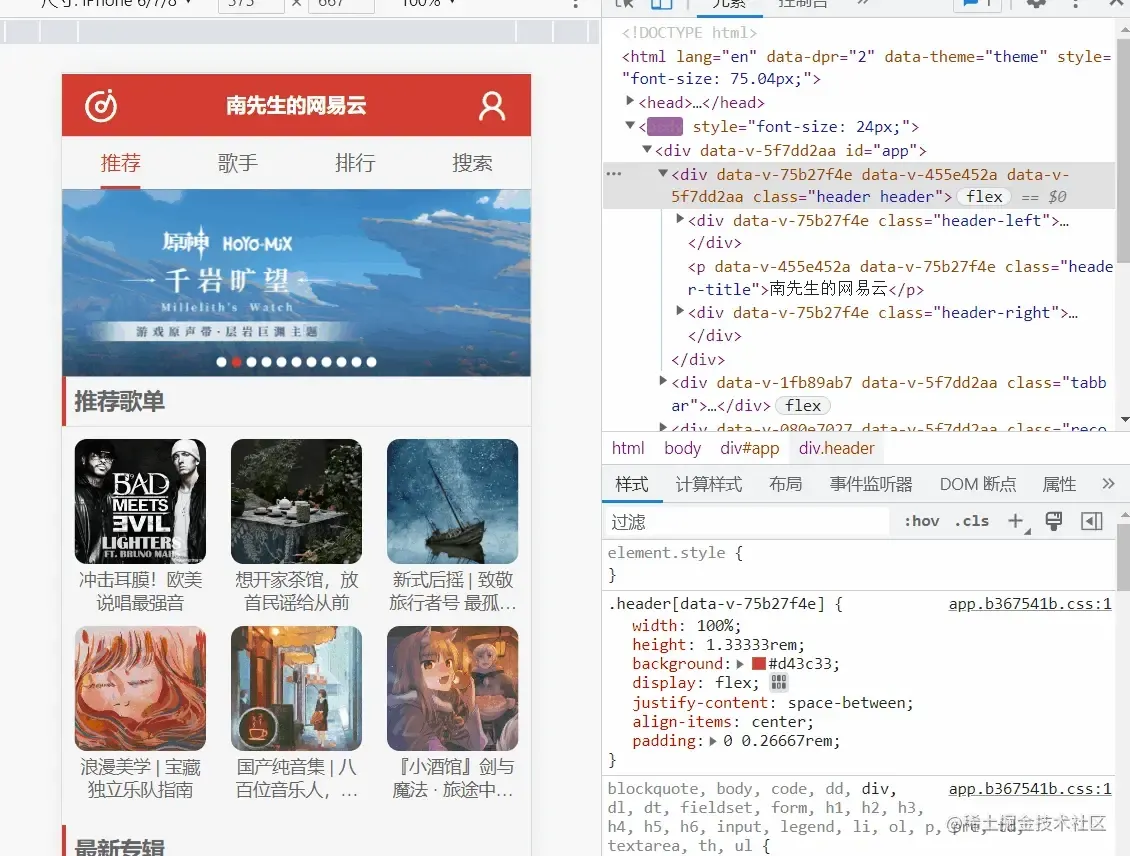The width and height of the screenshot is (1130, 856).
Task: Select html in the breadcrumb bar
Action: click(x=628, y=448)
